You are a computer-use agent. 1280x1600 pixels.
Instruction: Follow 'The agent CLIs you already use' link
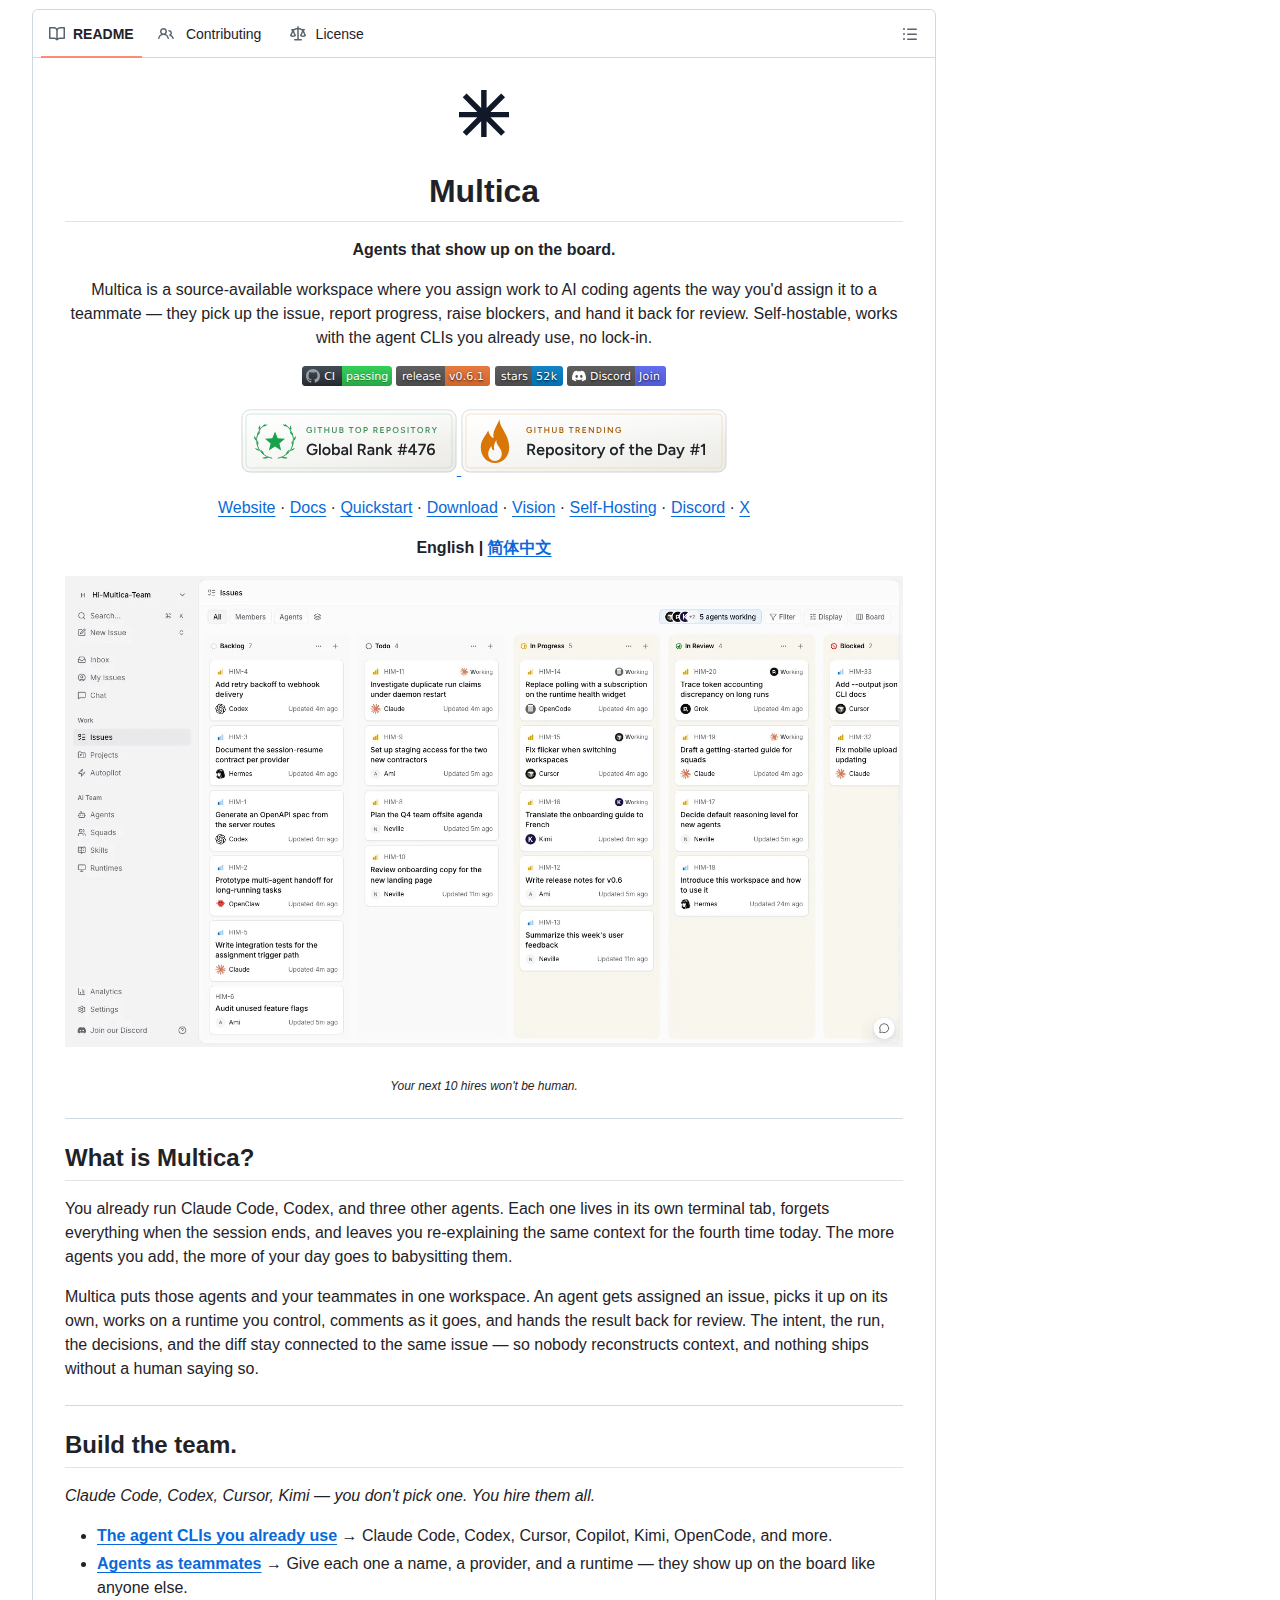coord(217,1536)
